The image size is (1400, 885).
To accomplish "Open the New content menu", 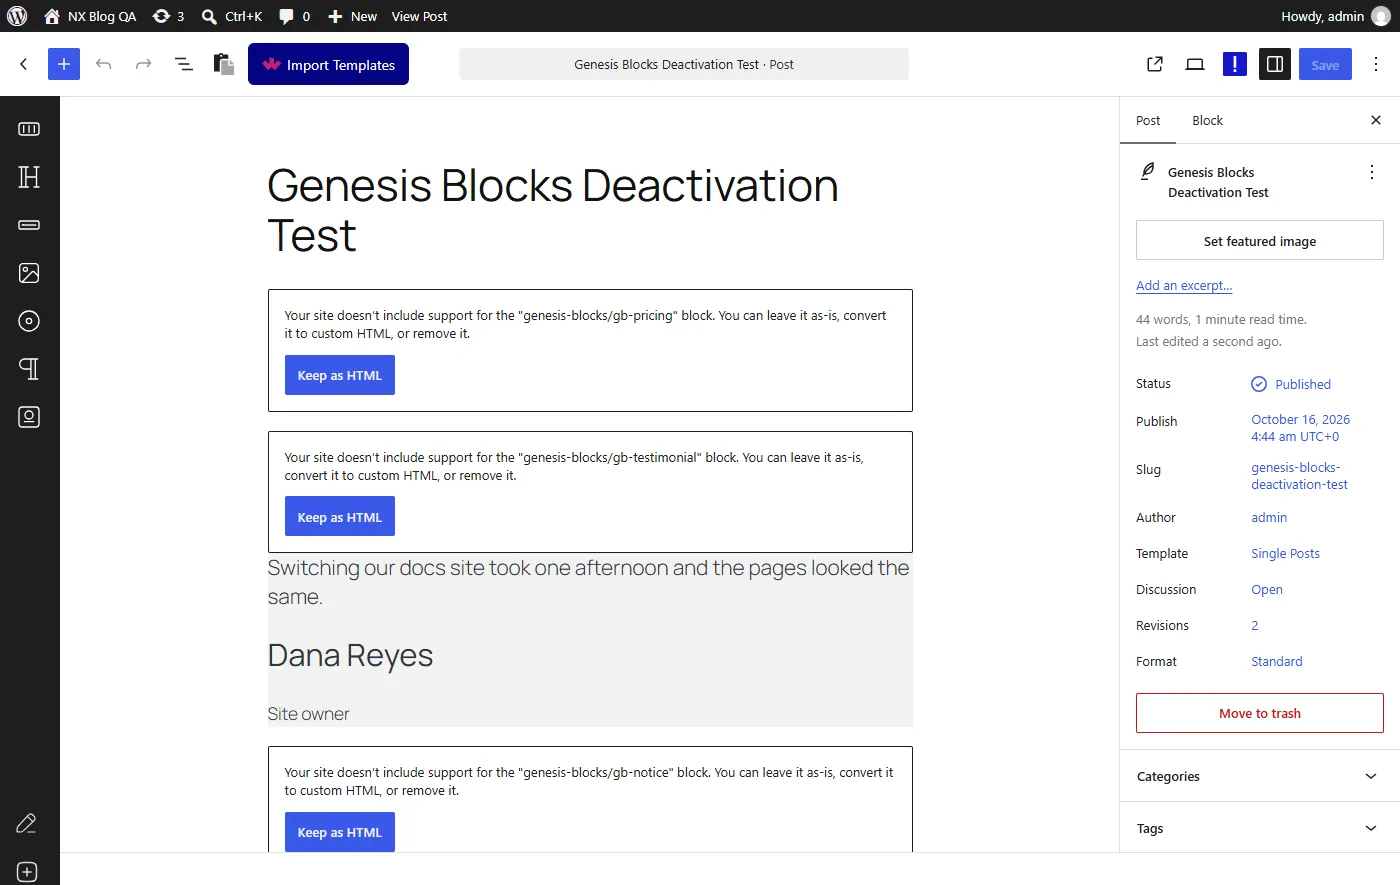I will pos(352,16).
